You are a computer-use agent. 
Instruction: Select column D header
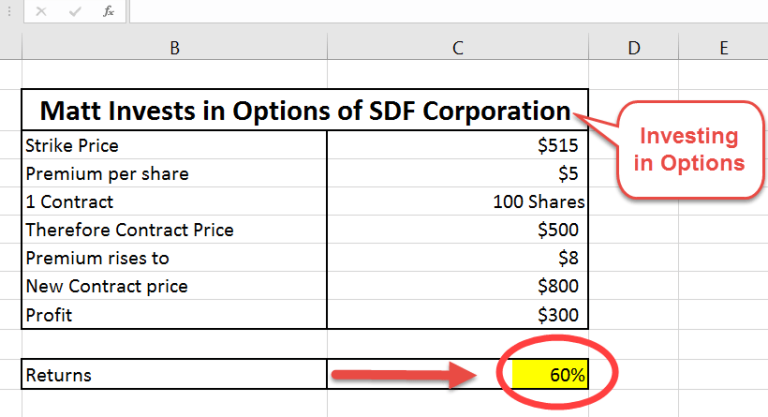633,48
